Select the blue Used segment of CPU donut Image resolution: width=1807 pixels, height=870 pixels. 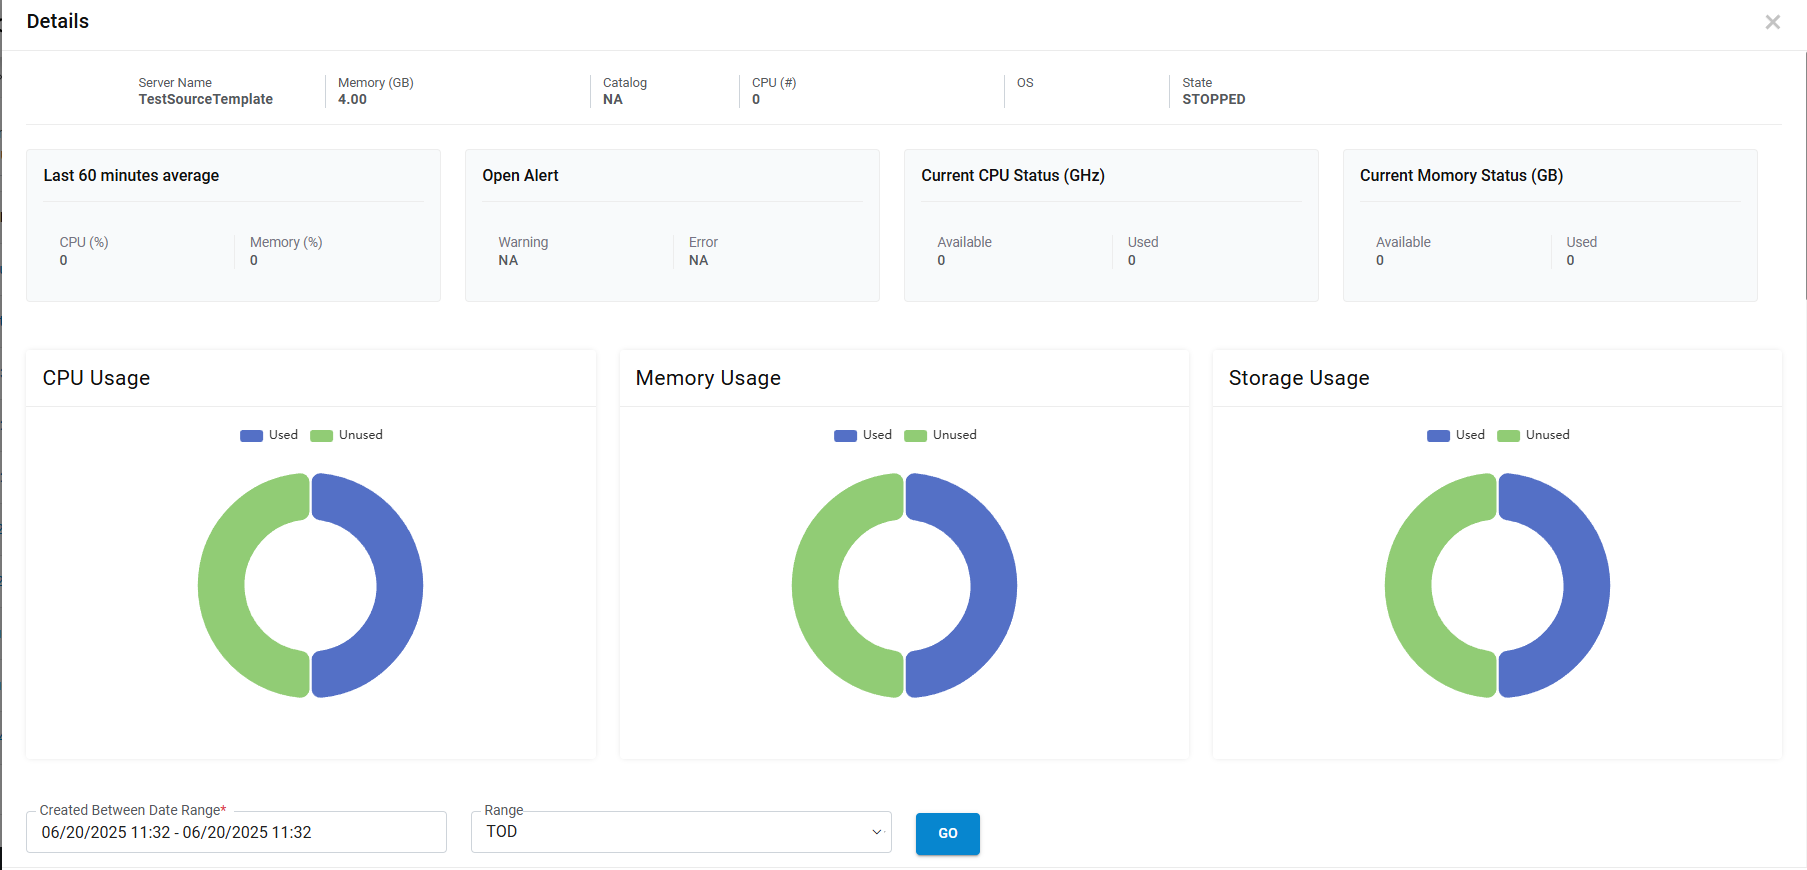[x=399, y=585]
